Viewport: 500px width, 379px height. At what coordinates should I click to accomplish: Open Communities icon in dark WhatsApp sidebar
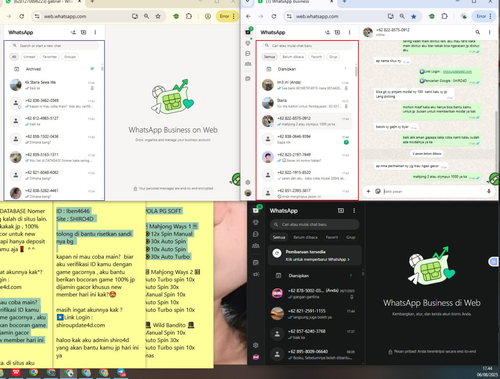click(x=256, y=246)
